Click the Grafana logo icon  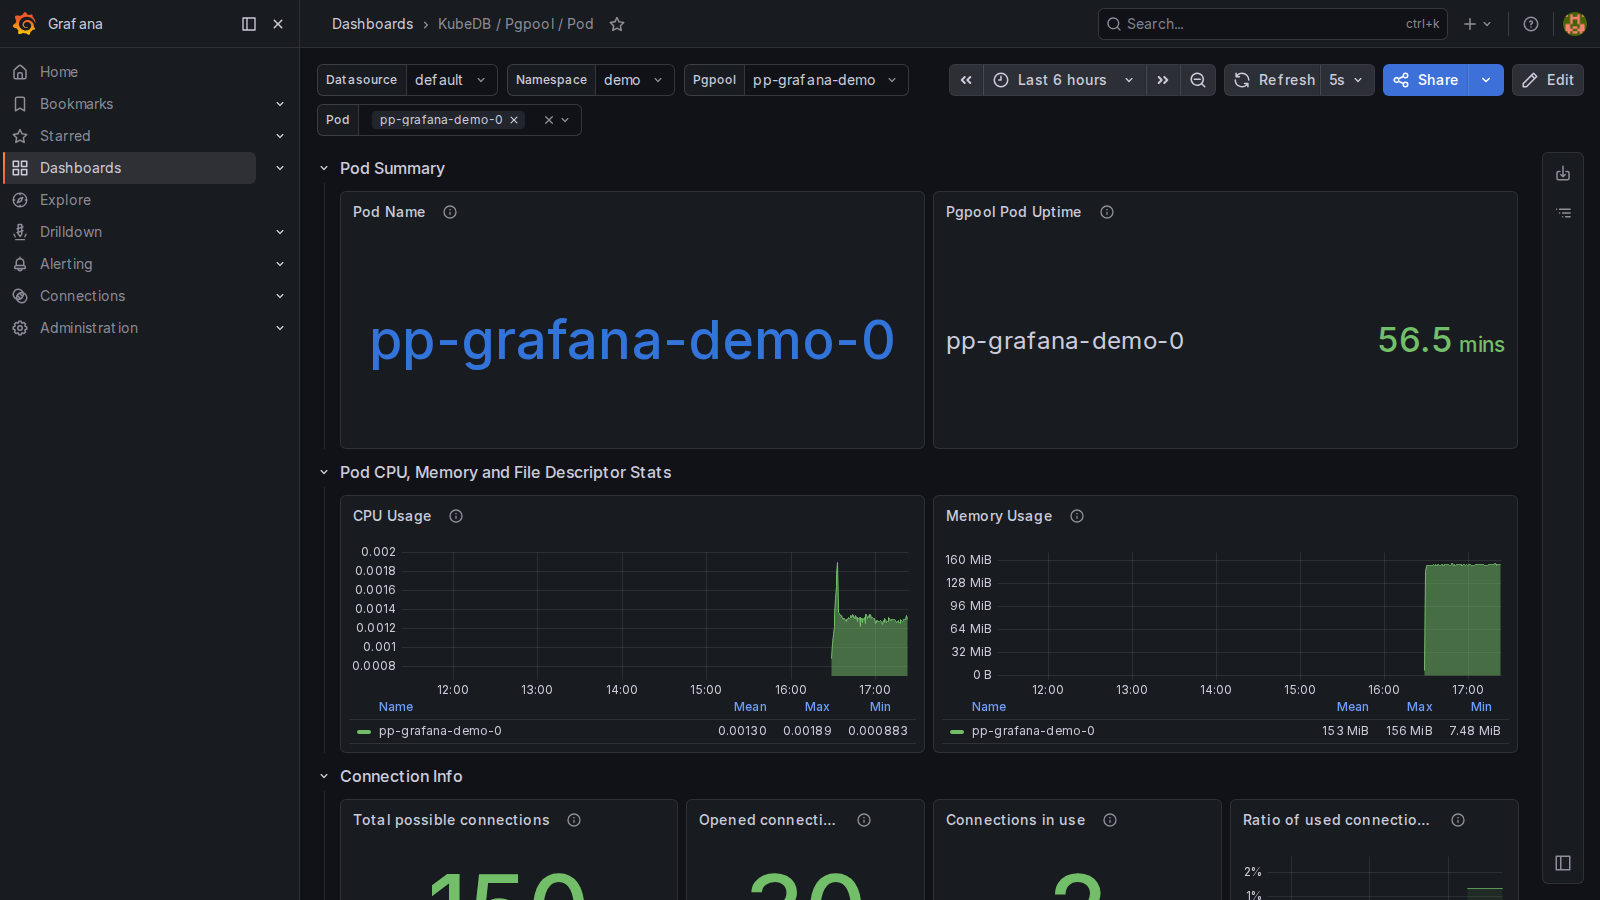tap(24, 24)
